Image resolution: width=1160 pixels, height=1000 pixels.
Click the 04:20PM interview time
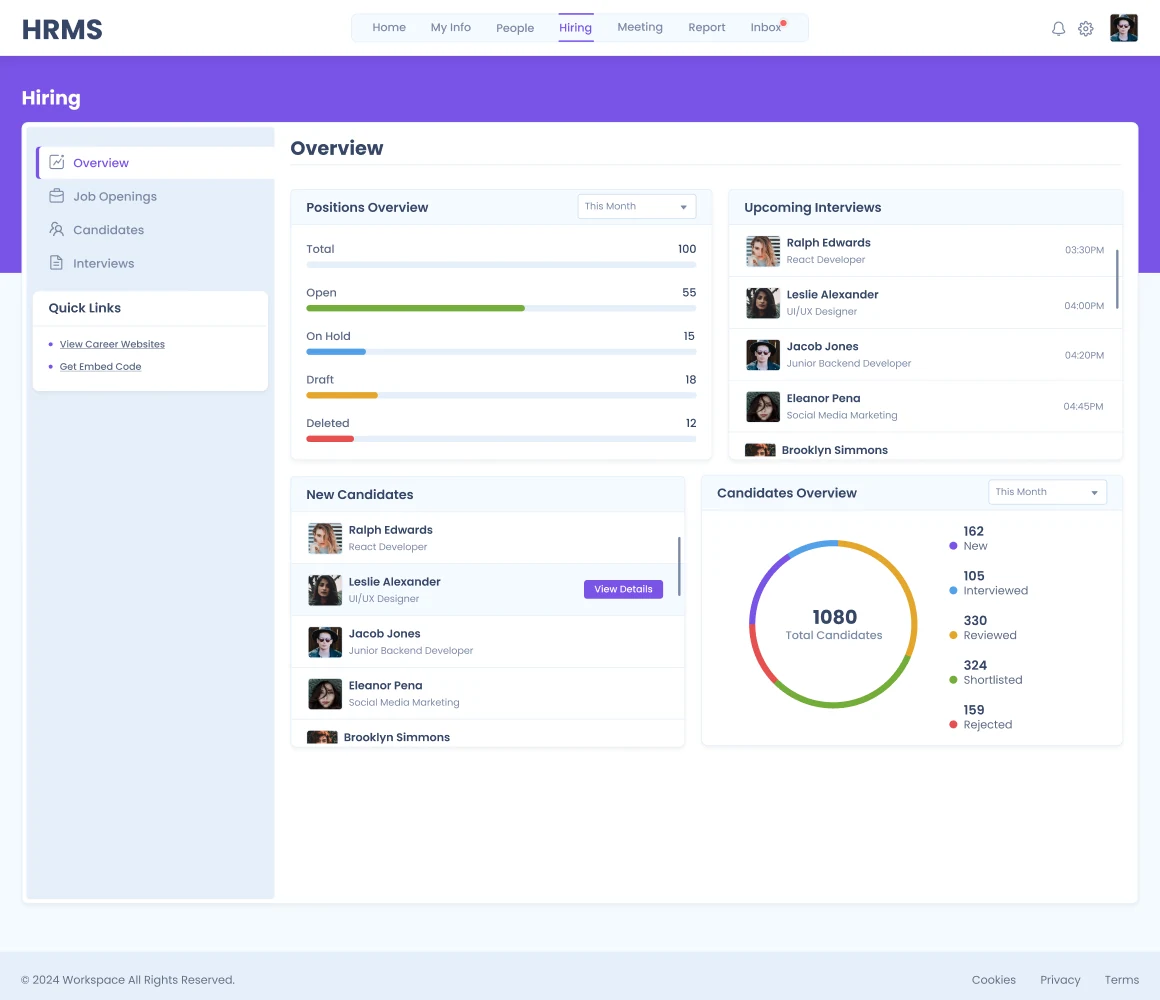click(x=1084, y=355)
